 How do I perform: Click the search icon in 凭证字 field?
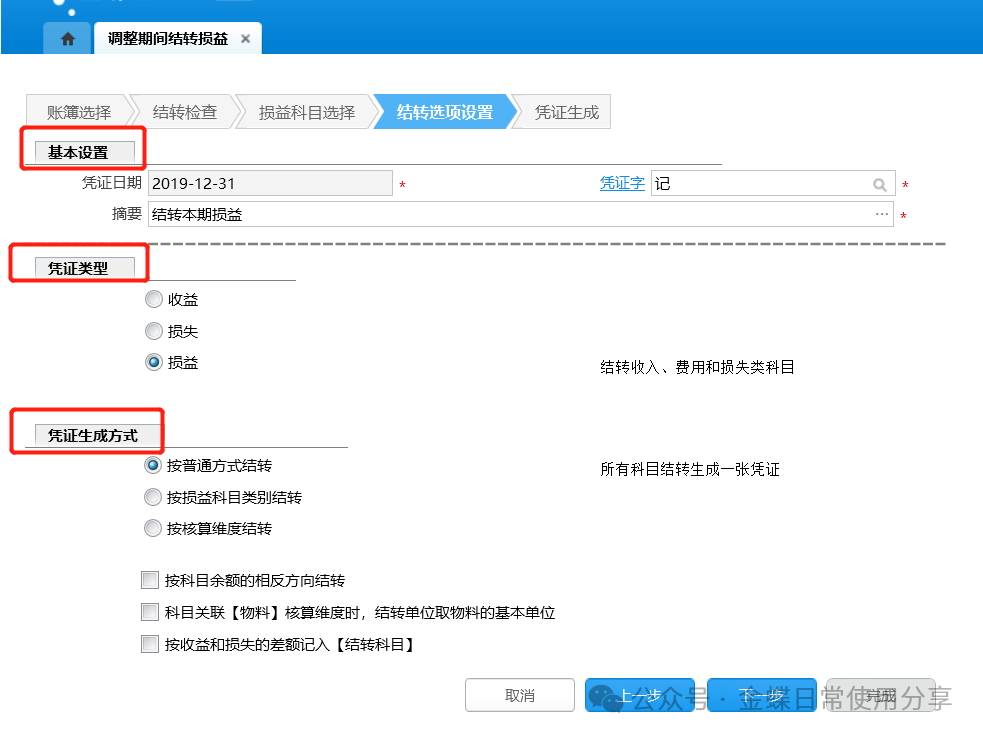(879, 185)
